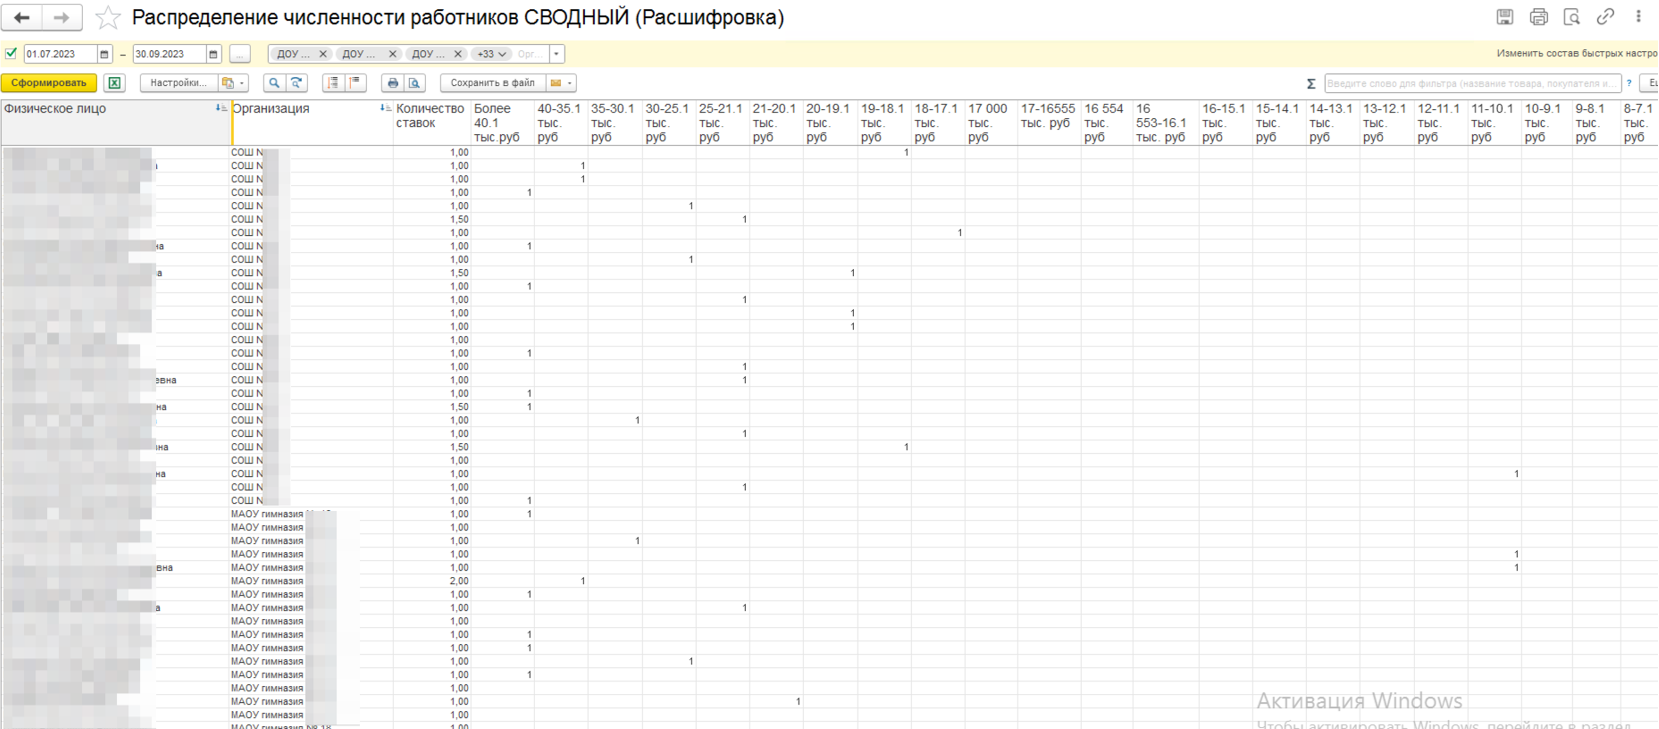Open the email send dropdown arrow
Image resolution: width=1659 pixels, height=729 pixels.
pos(570,83)
